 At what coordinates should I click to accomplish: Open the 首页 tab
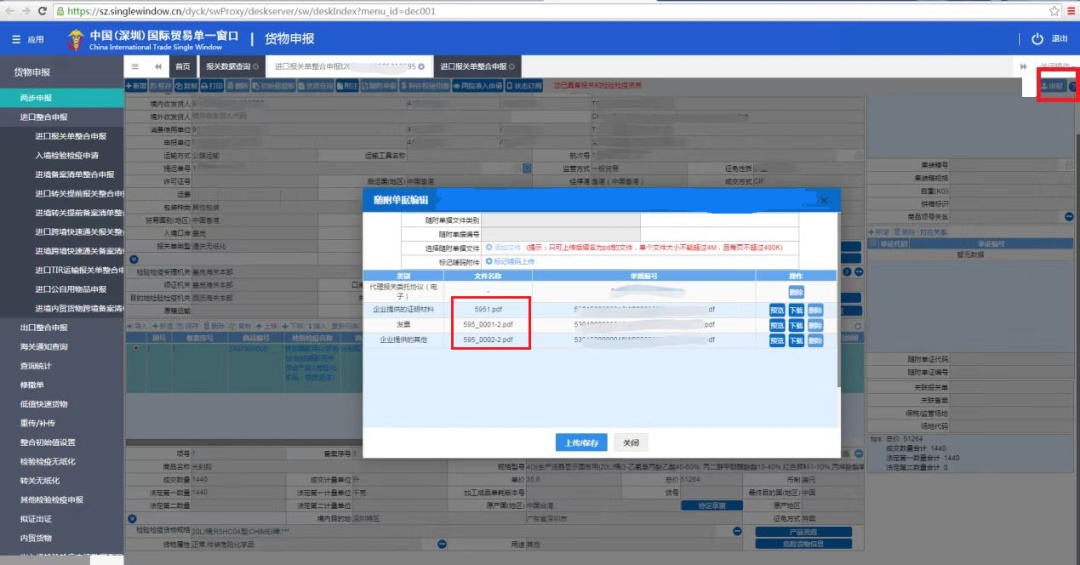[182, 67]
